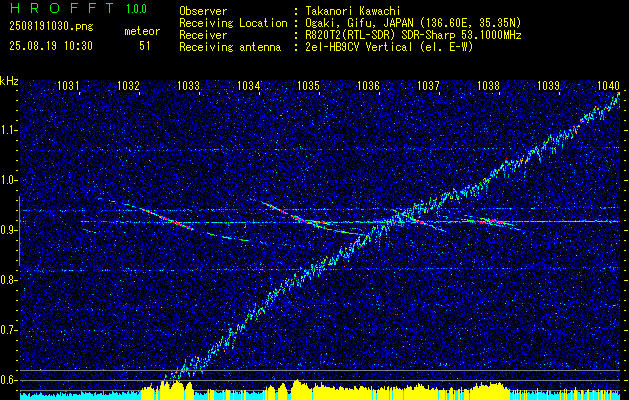The image size is (629, 400).
Task: Click the gray vertical range bar near 0.9 kHz
Action: (19, 231)
